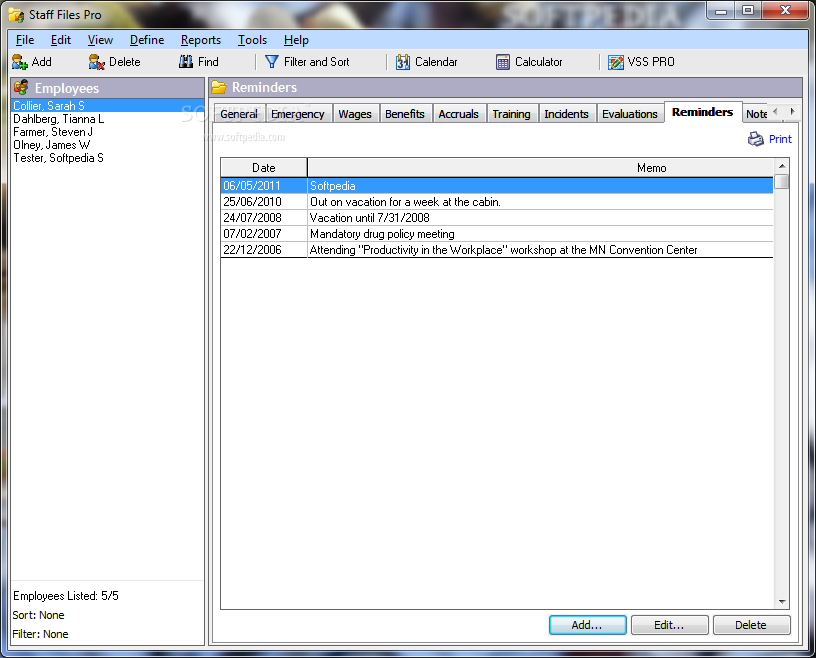The height and width of the screenshot is (658, 816).
Task: Click the Find binoculars icon
Action: pyautogui.click(x=186, y=62)
